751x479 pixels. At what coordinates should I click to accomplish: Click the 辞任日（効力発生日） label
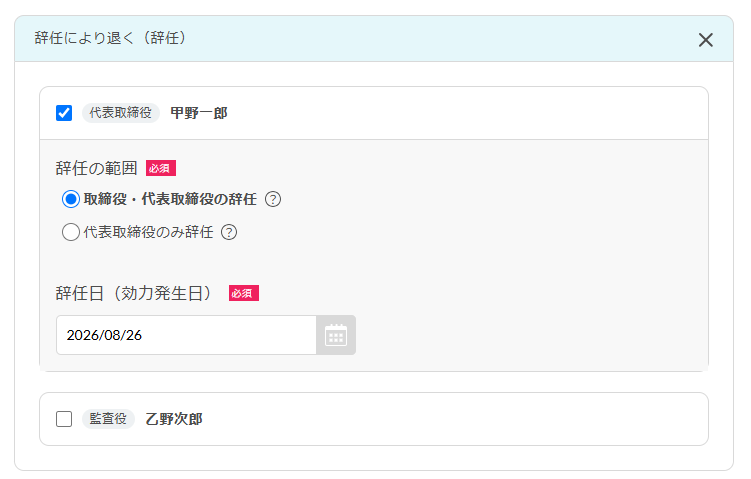tap(135, 293)
